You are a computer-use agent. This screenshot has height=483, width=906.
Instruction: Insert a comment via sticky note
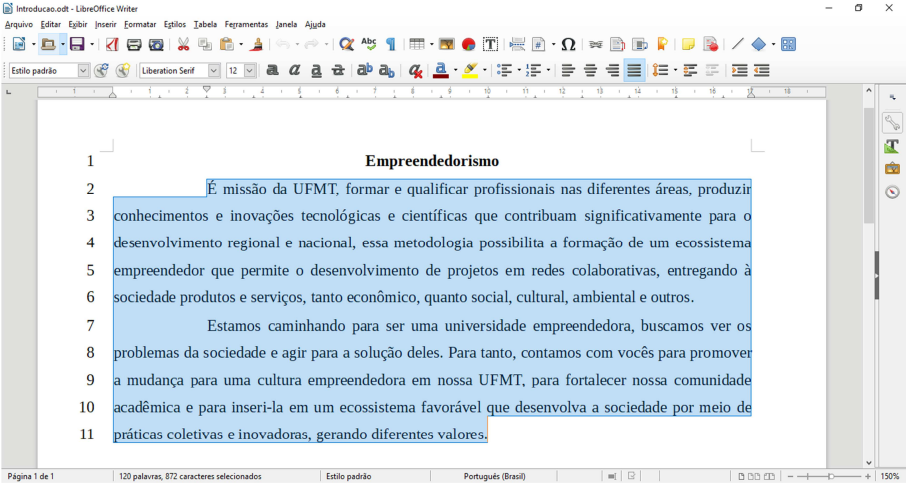[688, 44]
